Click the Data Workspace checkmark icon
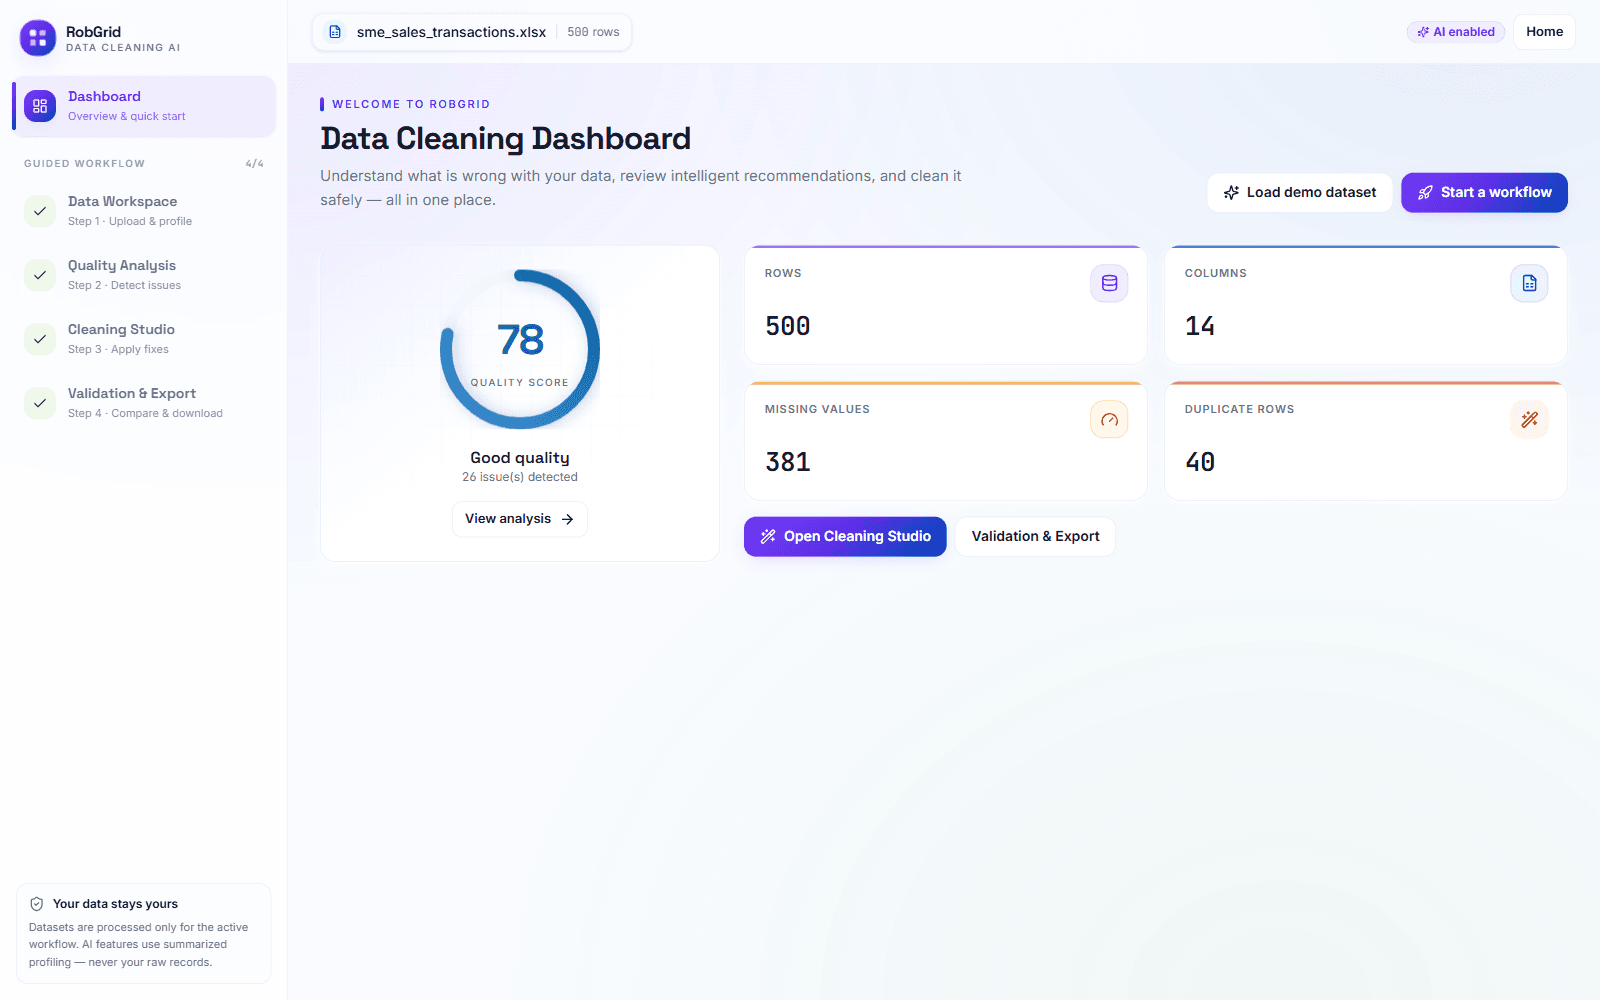Screen dimensions: 1600x1000 (40, 211)
